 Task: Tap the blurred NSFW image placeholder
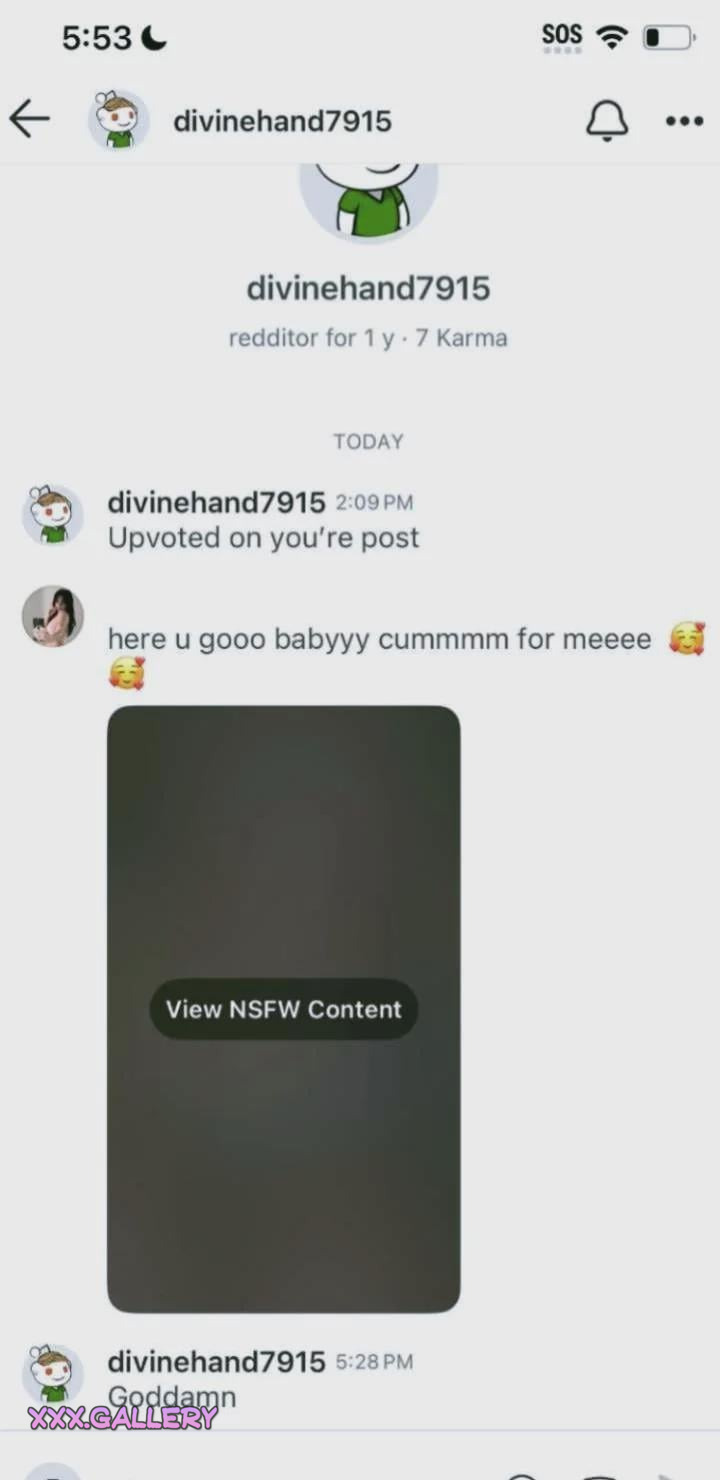284,1009
